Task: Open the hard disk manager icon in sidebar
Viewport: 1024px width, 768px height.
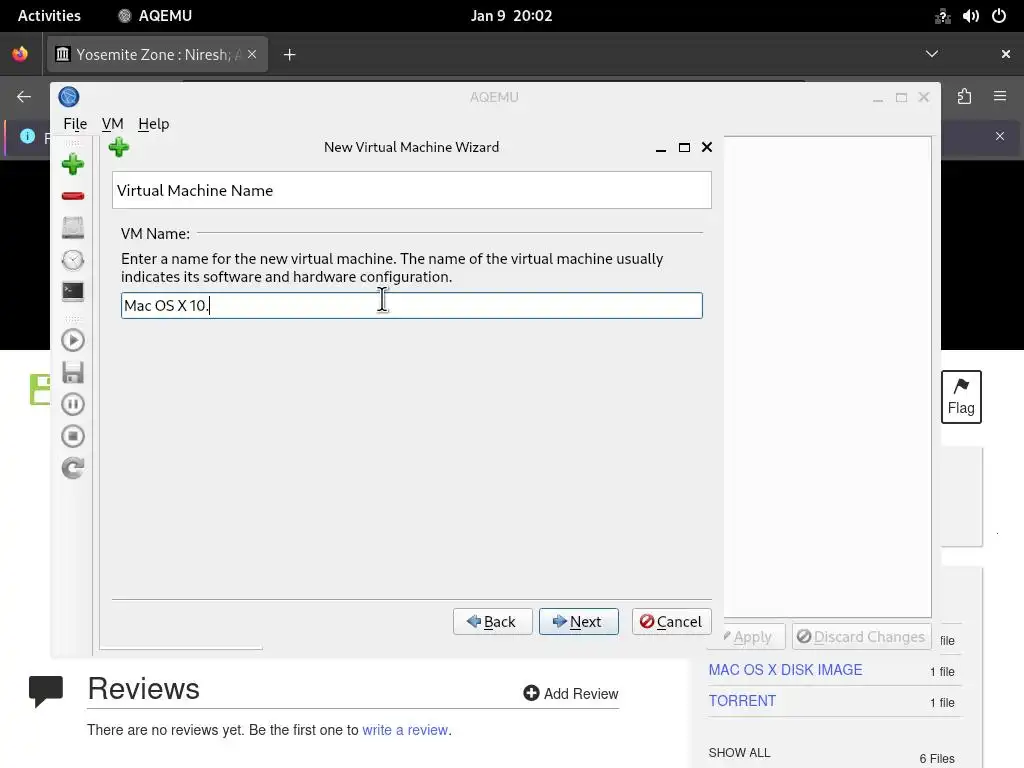Action: pos(72,227)
